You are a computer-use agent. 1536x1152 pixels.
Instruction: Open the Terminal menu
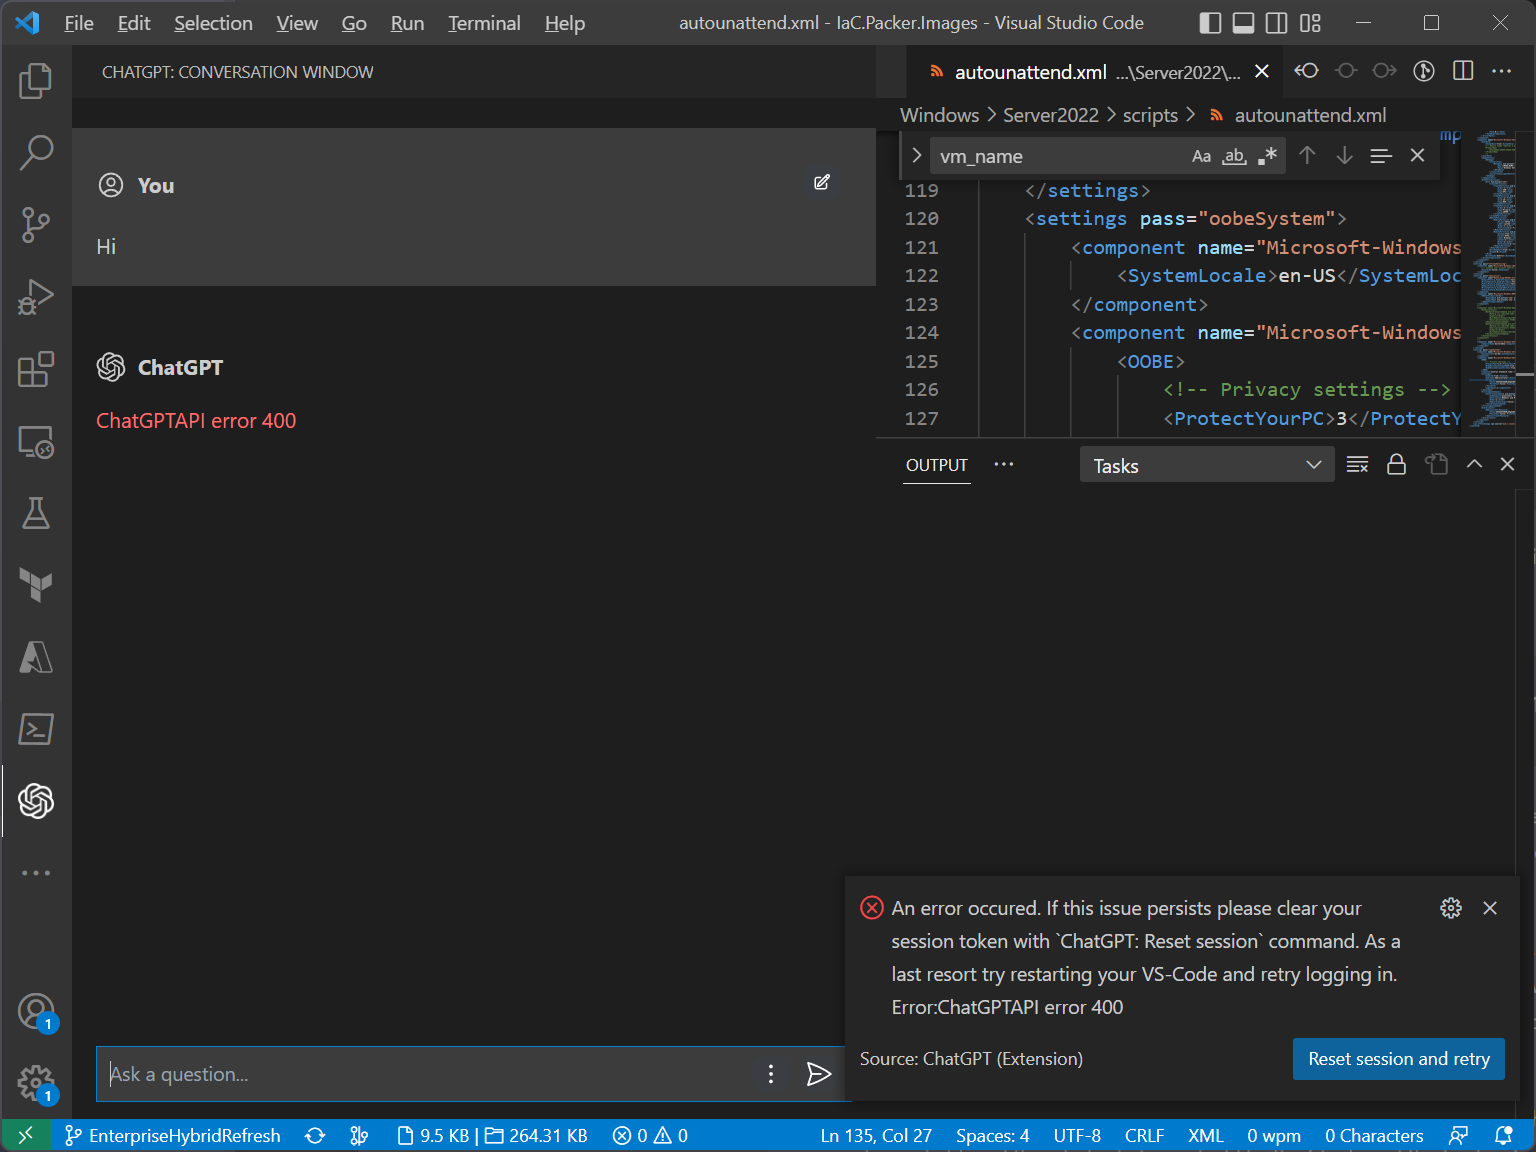point(483,22)
